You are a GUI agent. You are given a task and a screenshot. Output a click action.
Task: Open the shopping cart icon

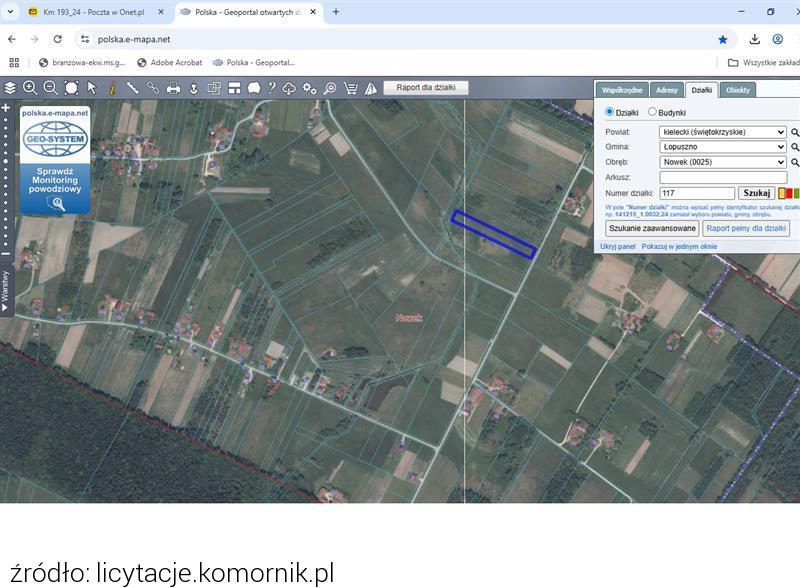pos(350,88)
